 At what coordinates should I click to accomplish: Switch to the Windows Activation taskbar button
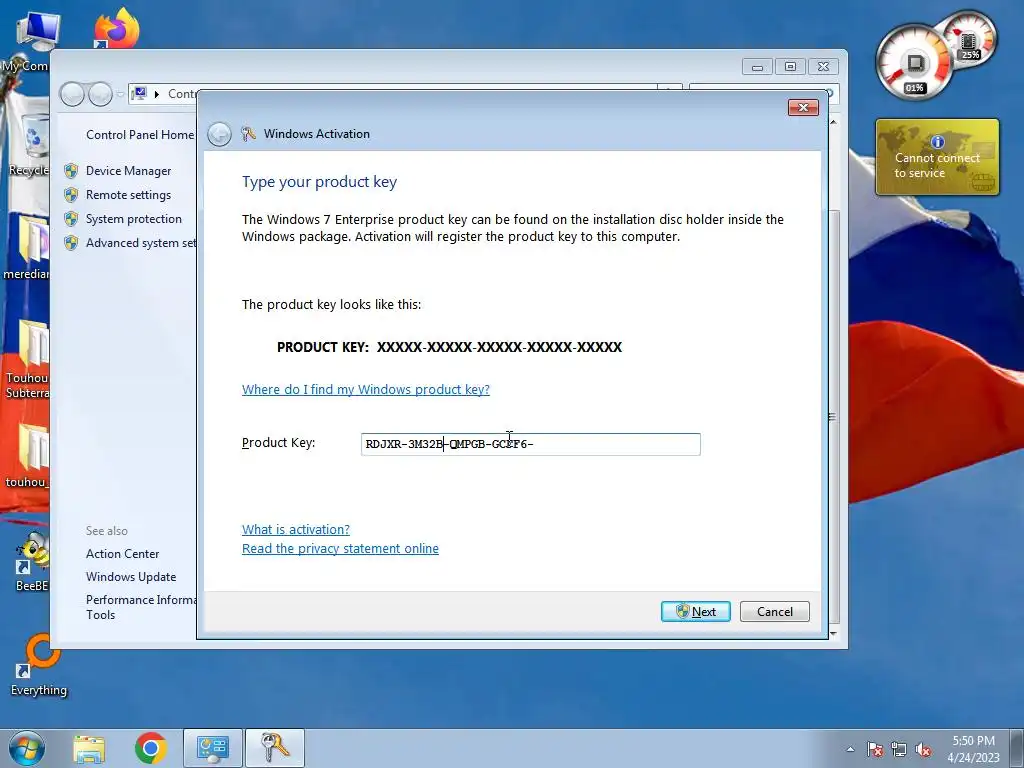275,748
